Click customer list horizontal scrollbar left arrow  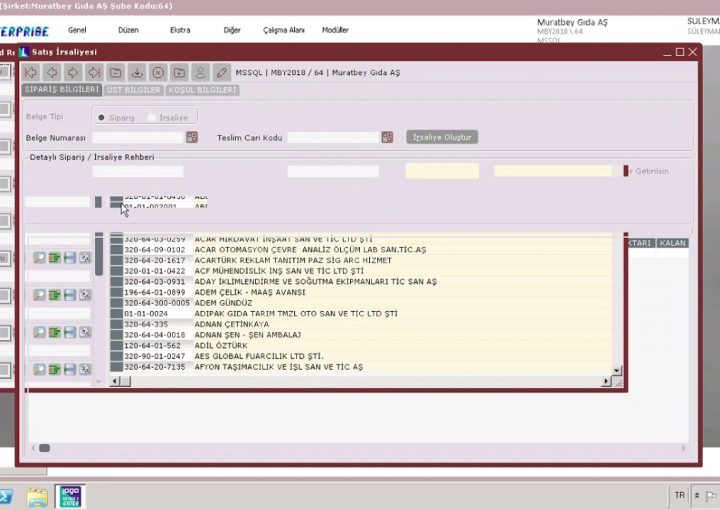(x=115, y=381)
